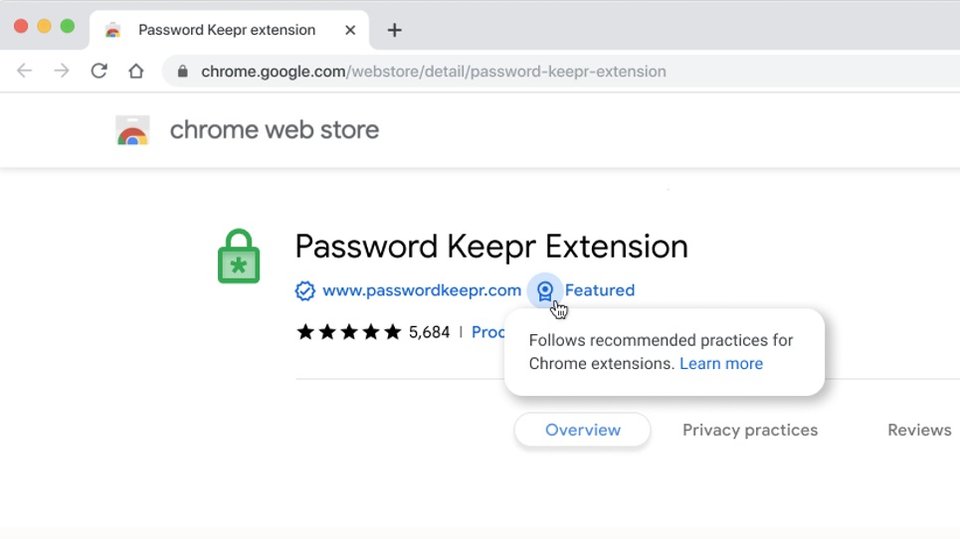Reload the current page
This screenshot has height=539, width=960.
coord(99,71)
